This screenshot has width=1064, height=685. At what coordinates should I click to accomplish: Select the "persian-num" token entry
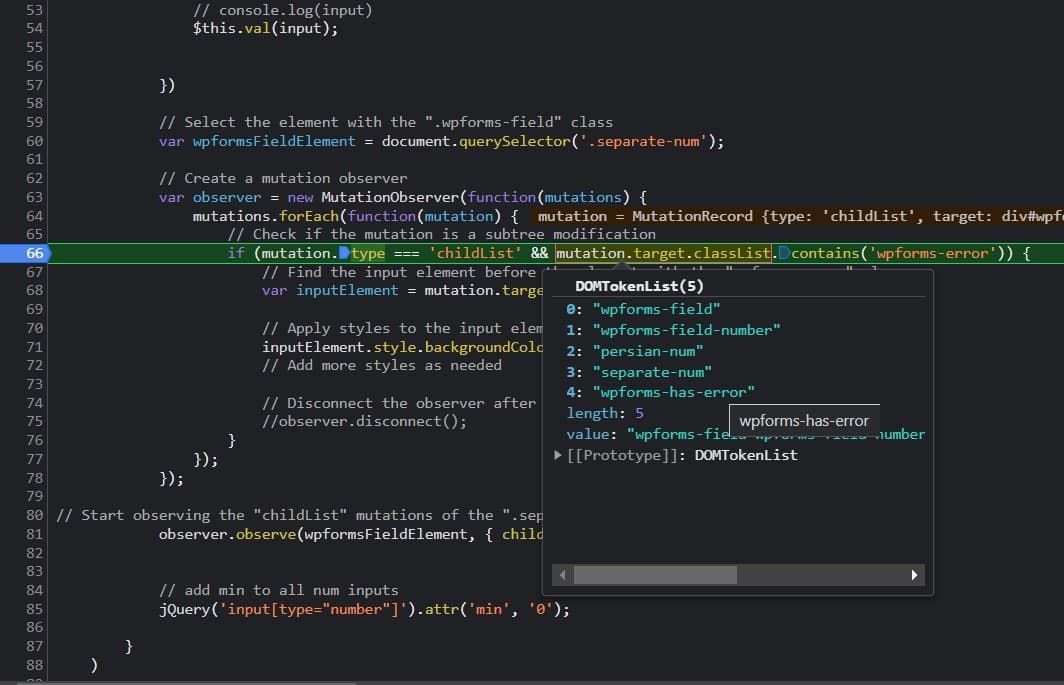pyautogui.click(x=634, y=351)
